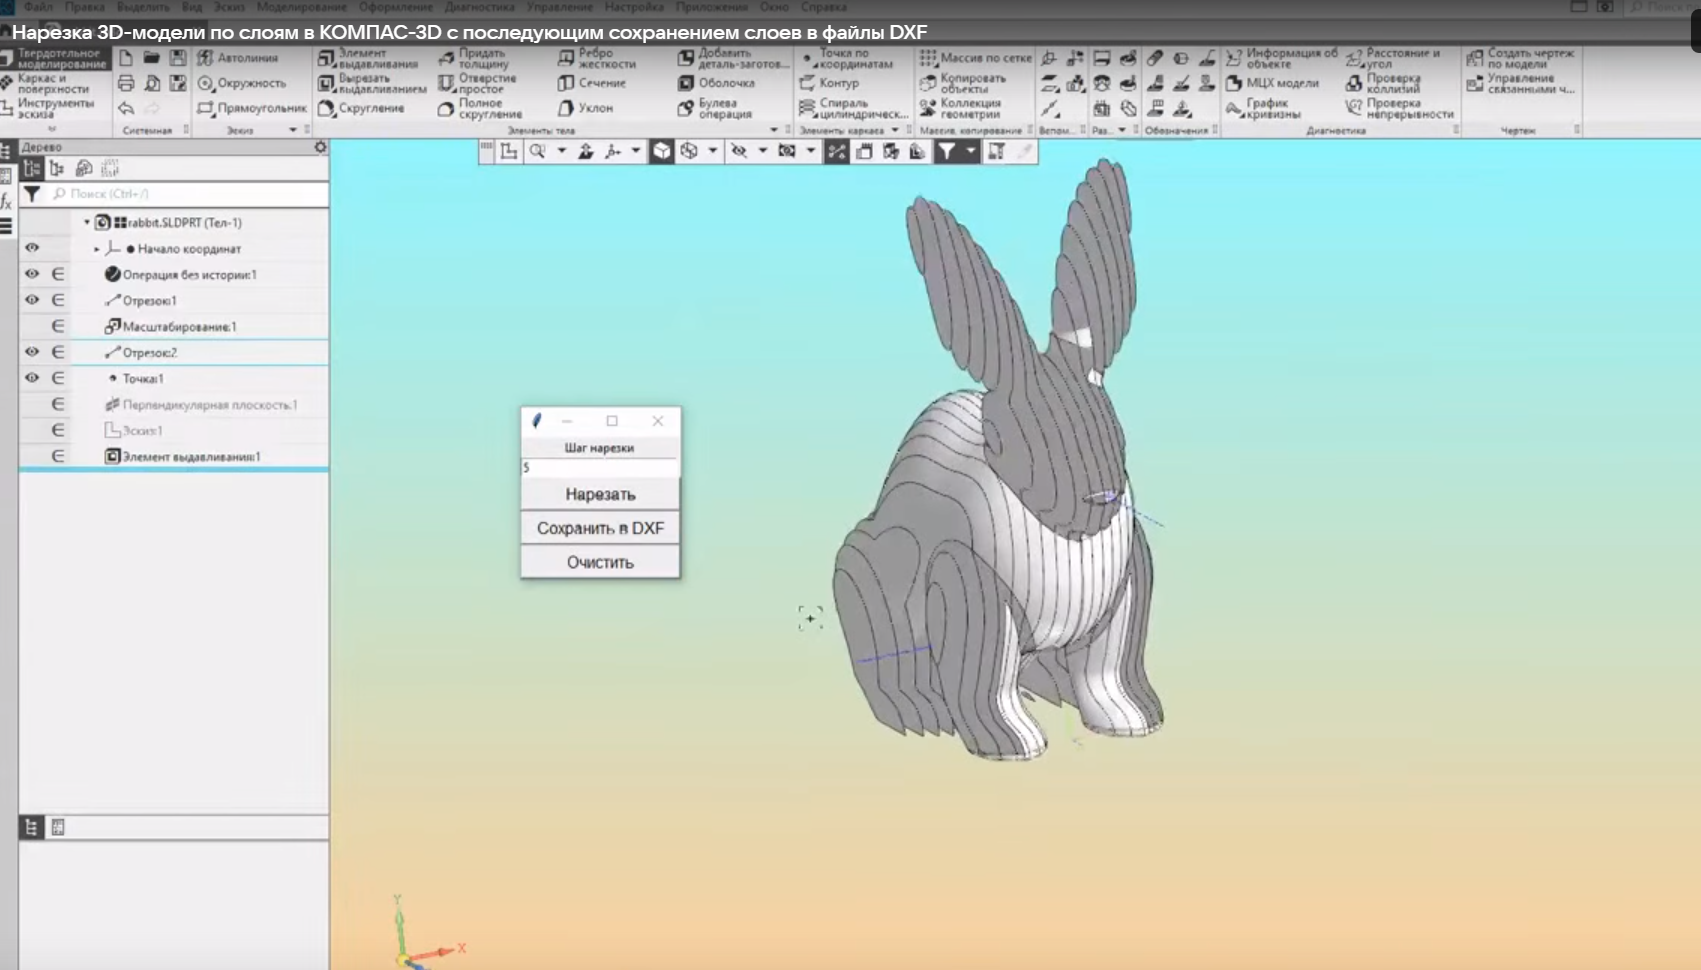
Task: Choose Полное скругление tool
Action: pyautogui.click(x=480, y=109)
